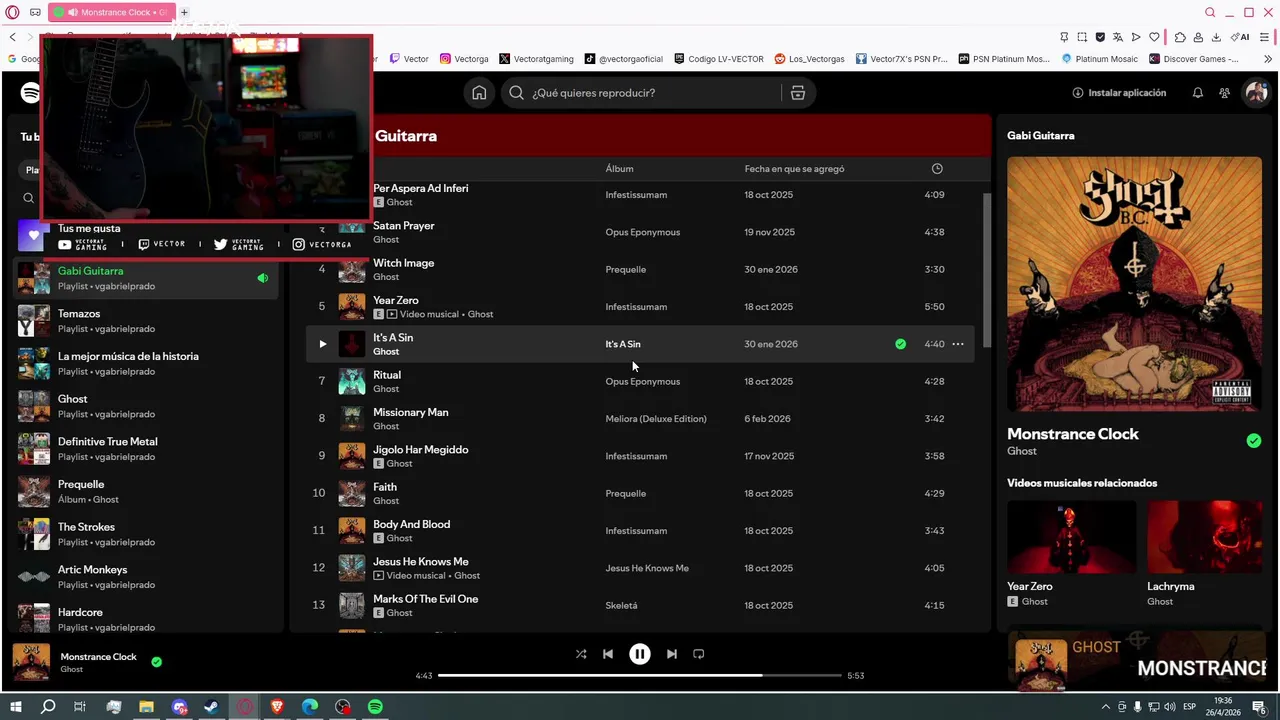The width and height of the screenshot is (1280, 720).
Task: Open The Strokes playlist
Action: [145, 534]
